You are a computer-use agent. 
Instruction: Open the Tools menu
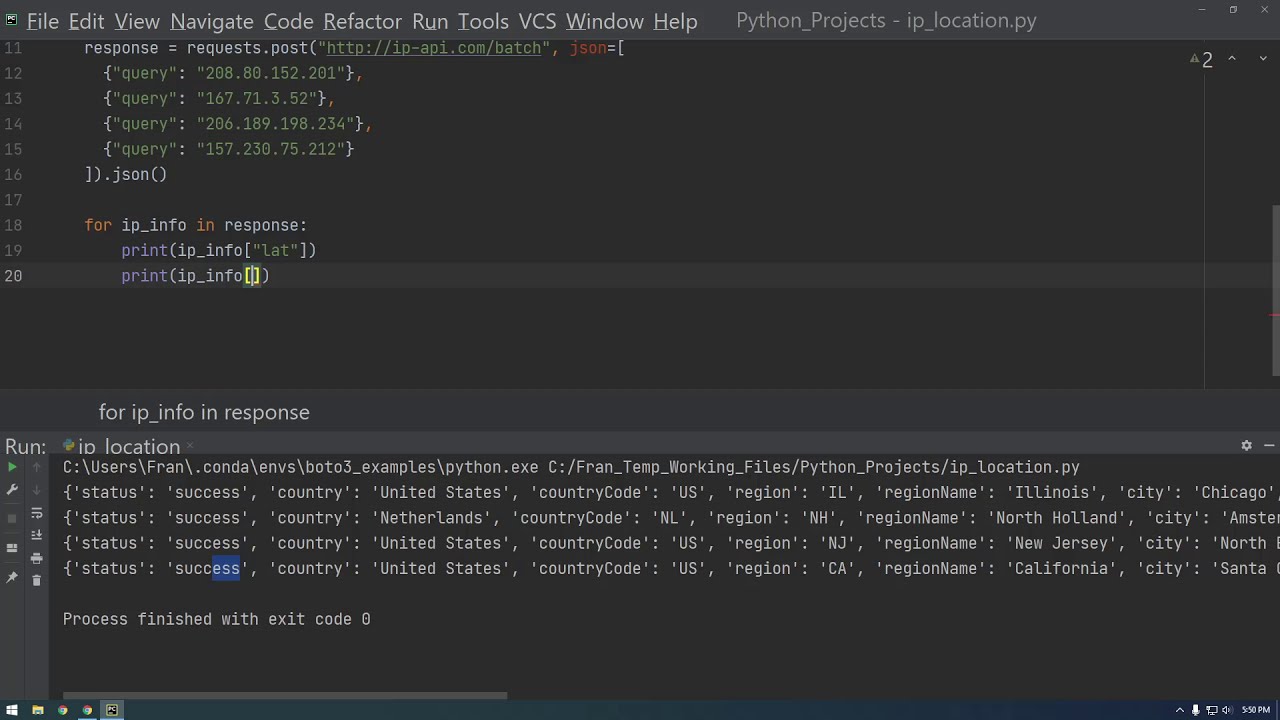point(483,20)
